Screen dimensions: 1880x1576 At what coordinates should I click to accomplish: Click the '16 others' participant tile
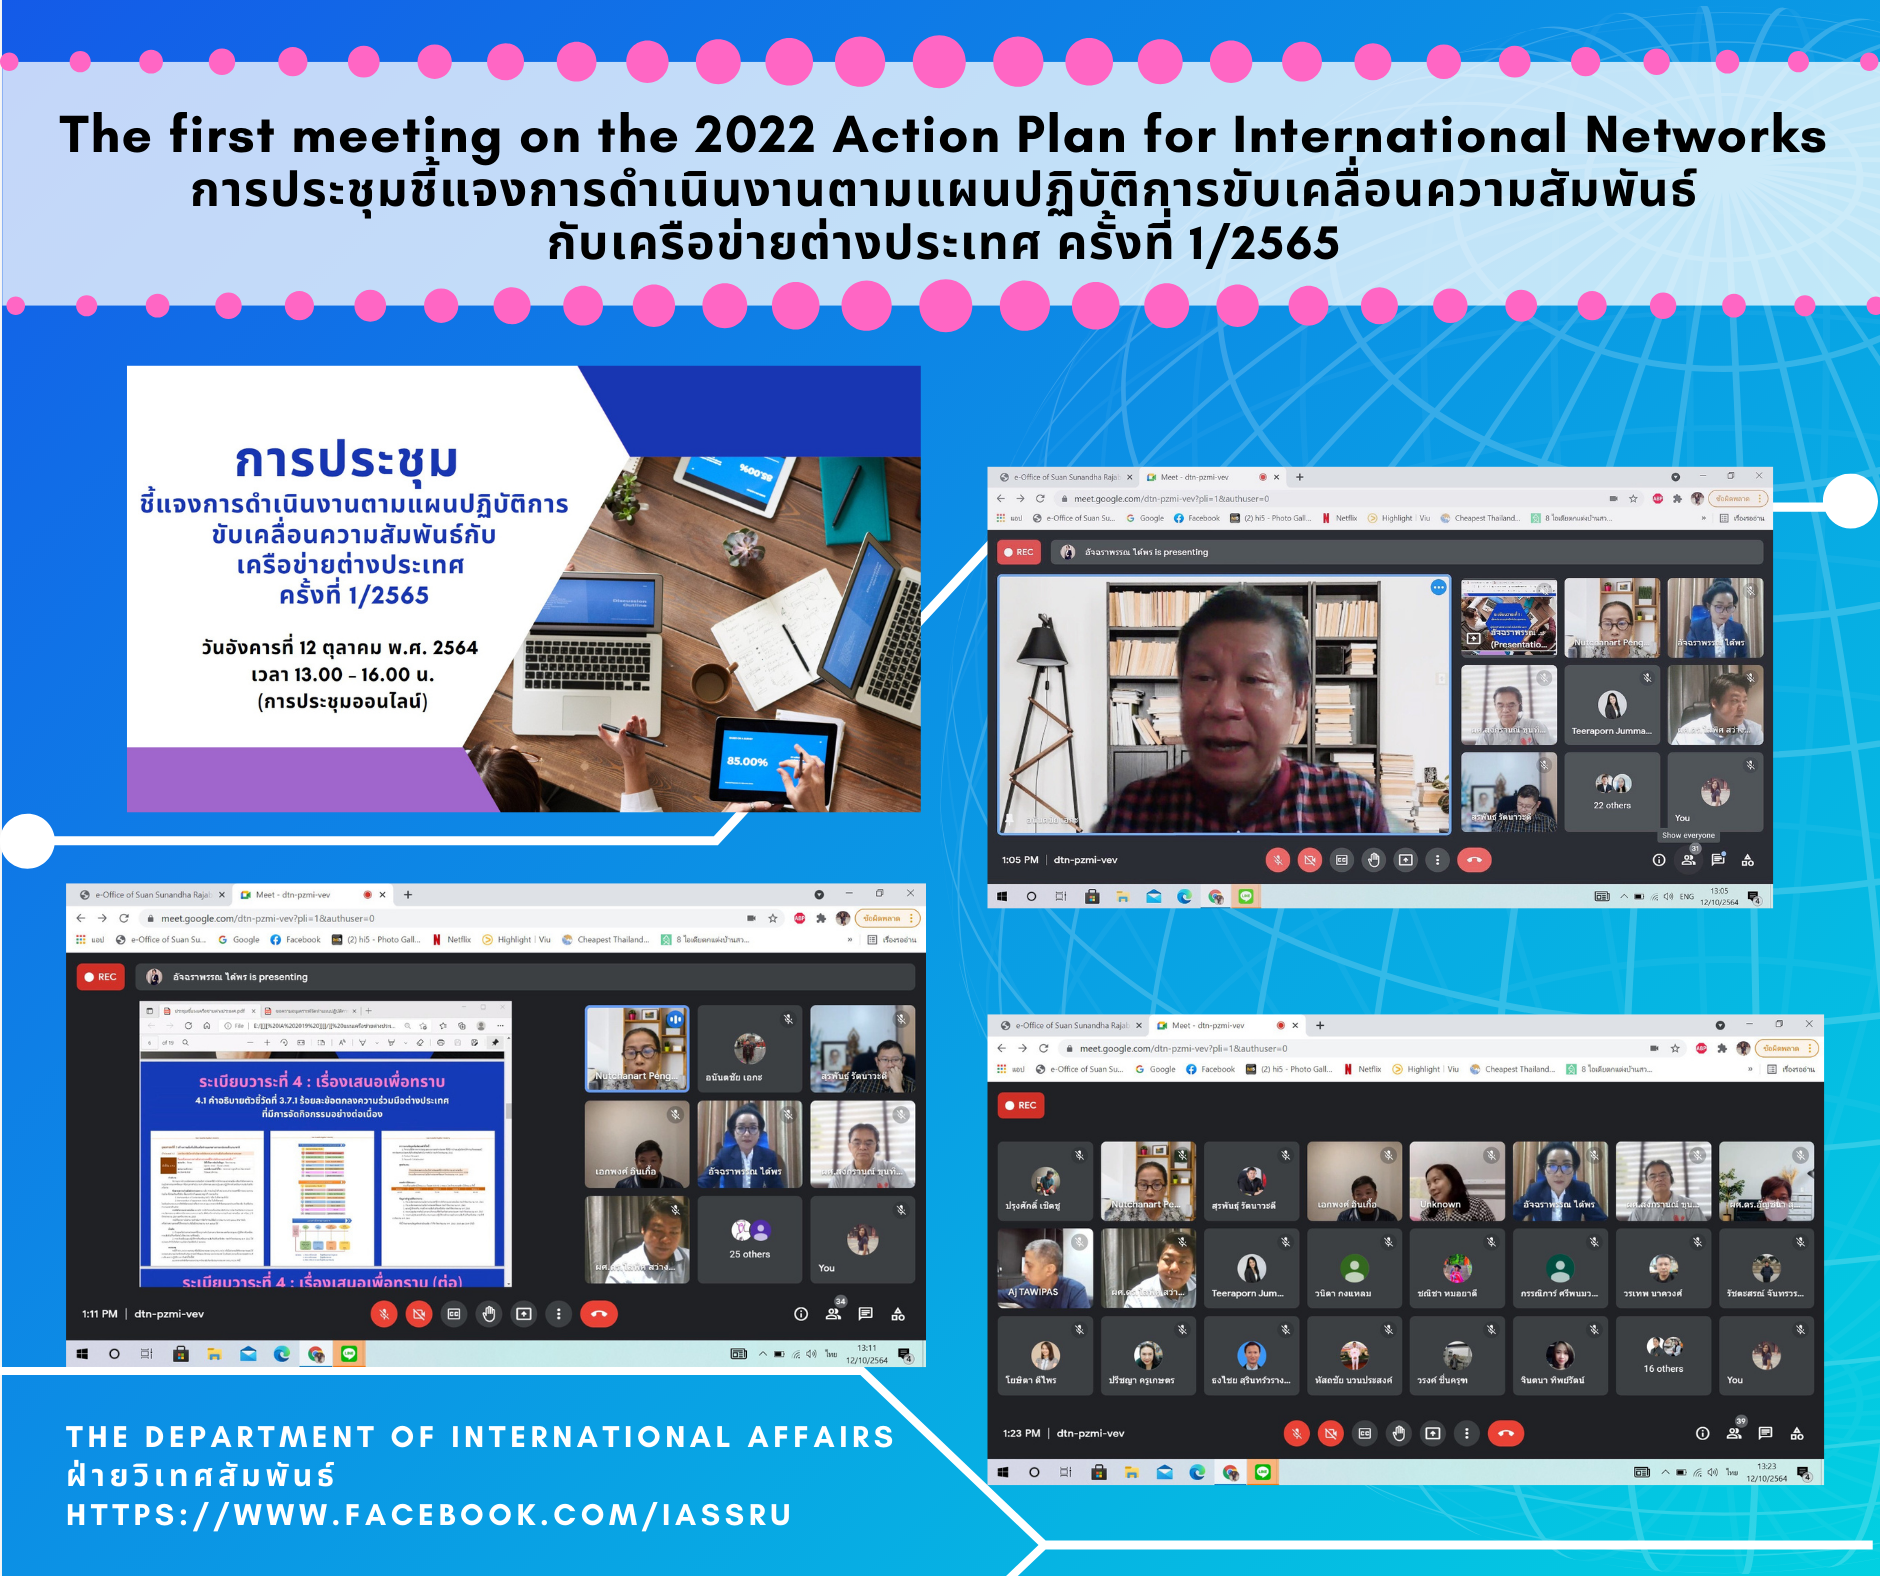[x=1663, y=1355]
